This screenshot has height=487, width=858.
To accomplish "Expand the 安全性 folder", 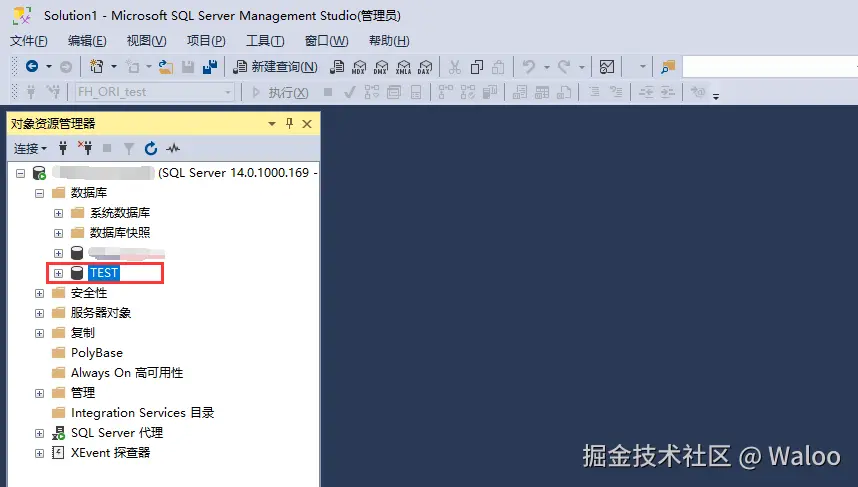I will coord(39,293).
